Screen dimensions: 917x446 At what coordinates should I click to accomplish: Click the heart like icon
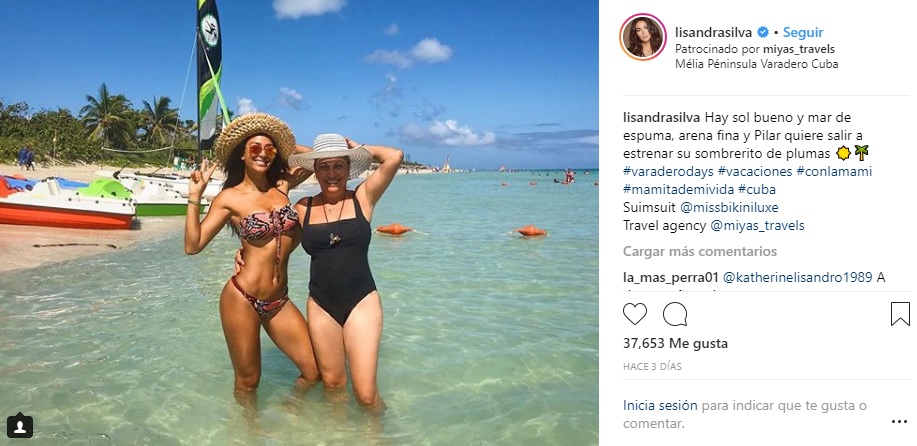(x=635, y=314)
